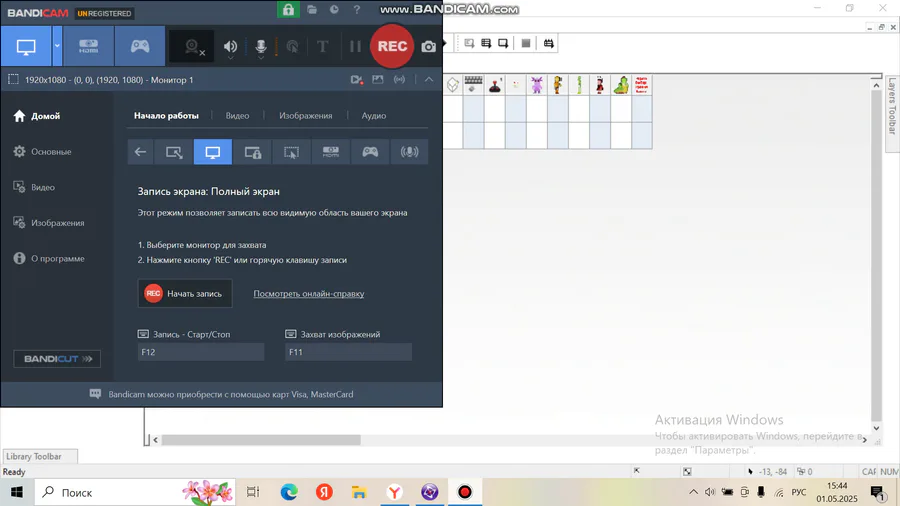Viewport: 900px width, 506px height.
Task: Click the image capture icon in monitor bar
Action: [x=378, y=80]
